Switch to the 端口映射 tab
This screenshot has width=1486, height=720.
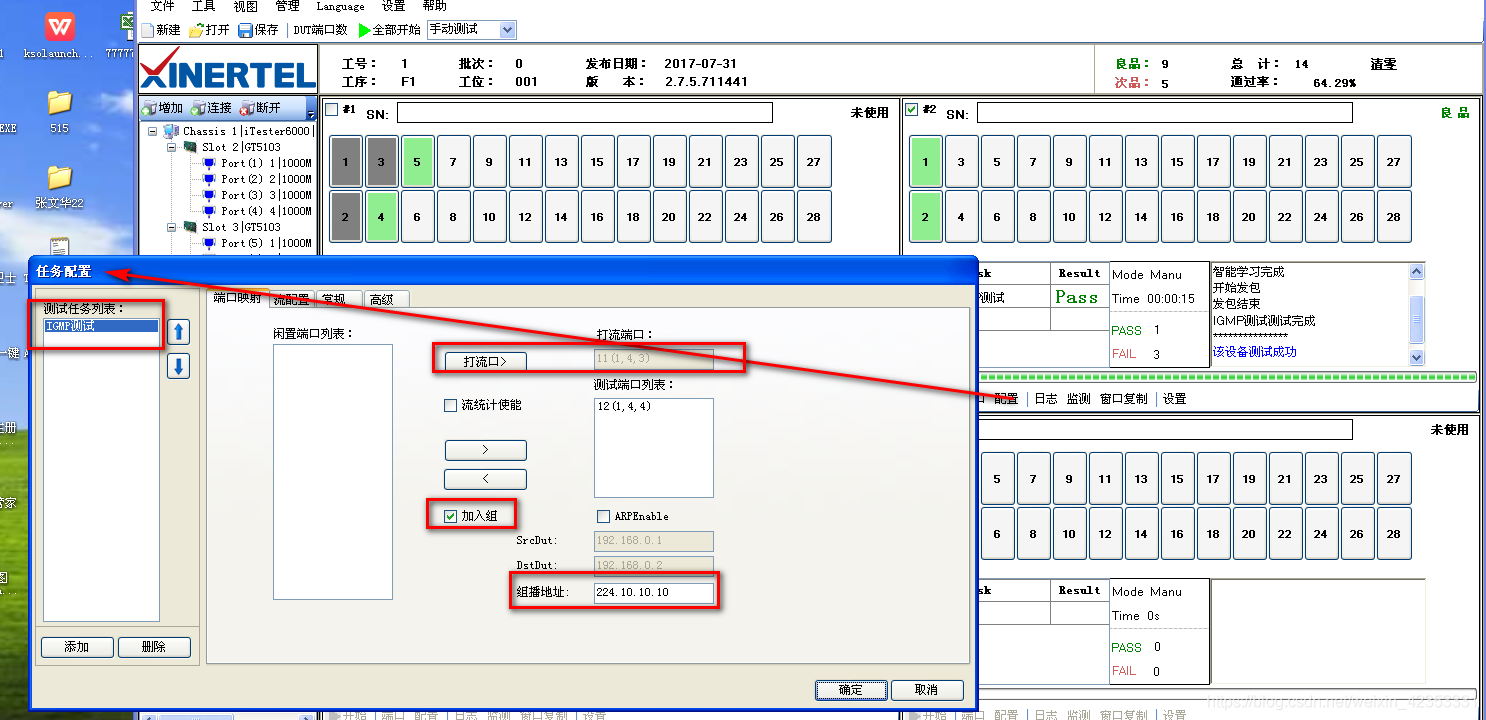pyautogui.click(x=238, y=298)
